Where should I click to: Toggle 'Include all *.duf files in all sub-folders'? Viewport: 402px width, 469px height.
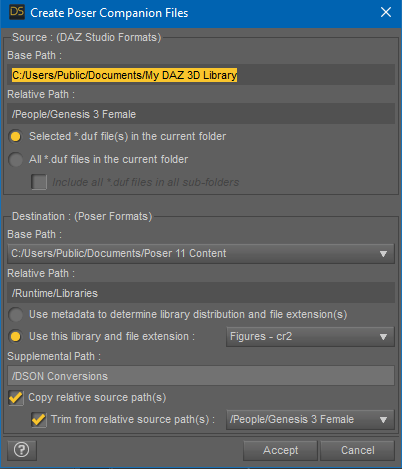click(39, 182)
